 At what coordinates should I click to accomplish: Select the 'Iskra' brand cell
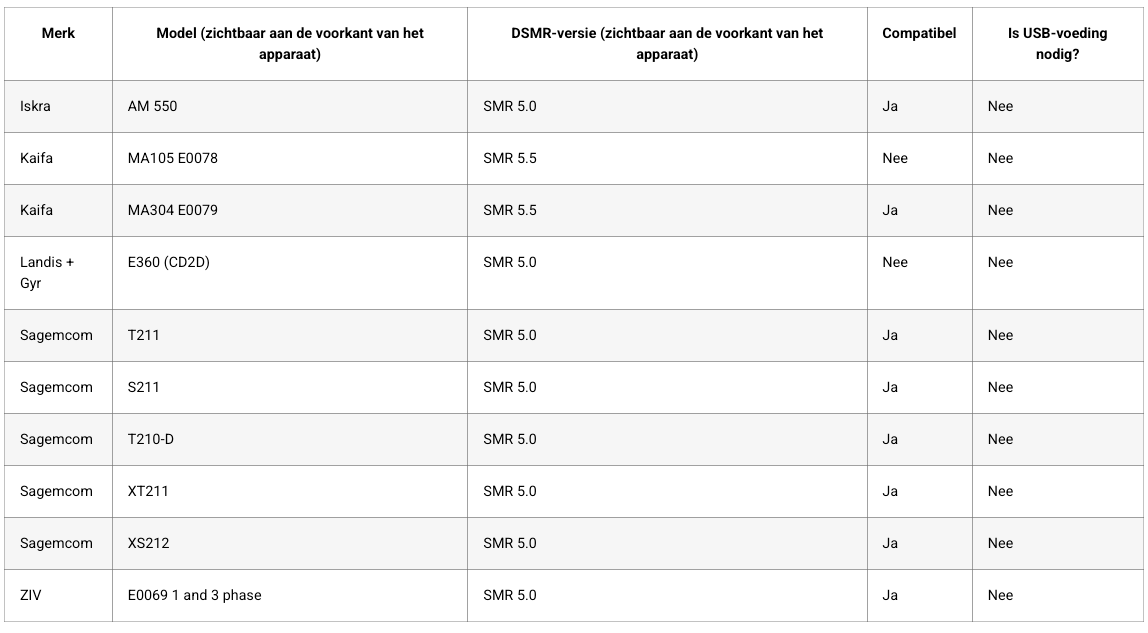click(x=35, y=106)
